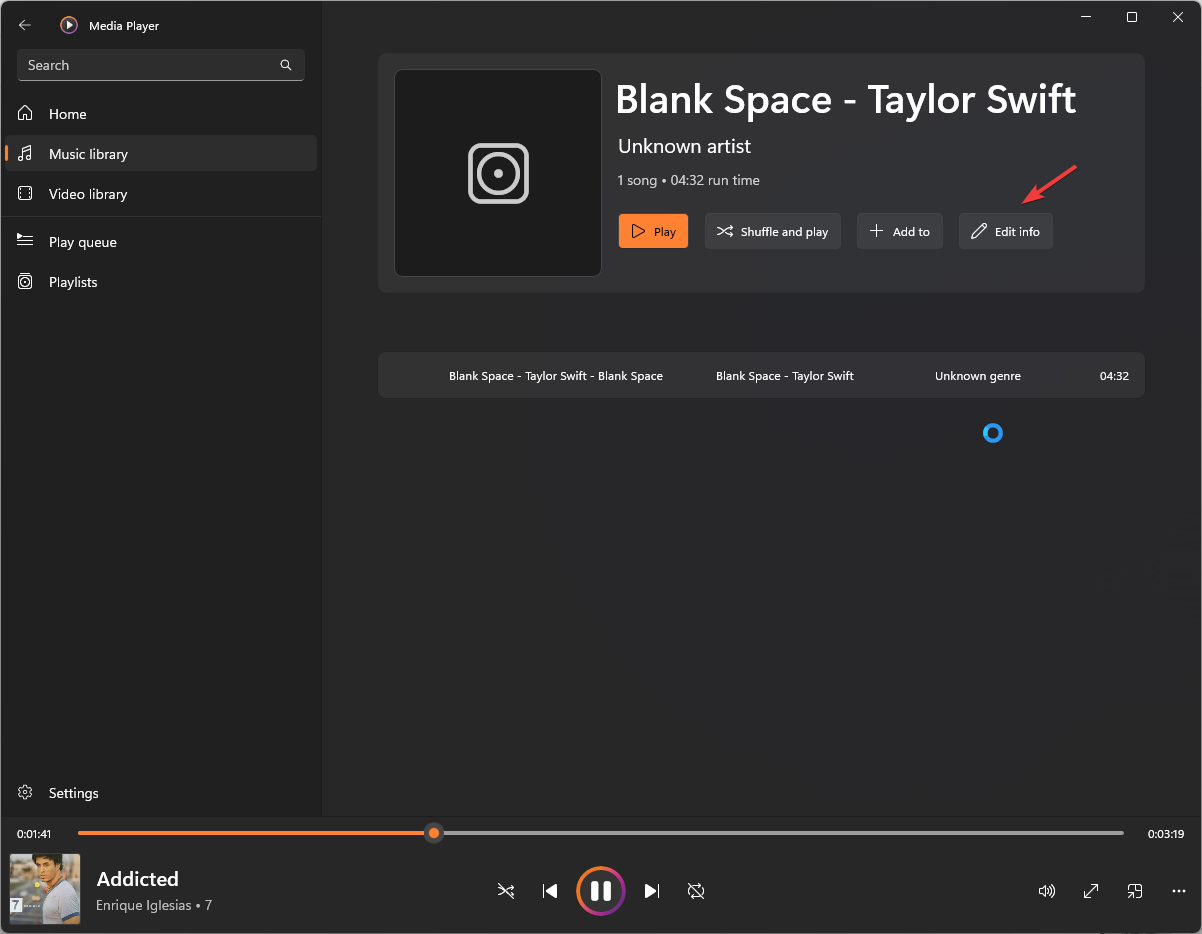The image size is (1202, 934).
Task: Click the back arrow icon
Action: (x=25, y=25)
